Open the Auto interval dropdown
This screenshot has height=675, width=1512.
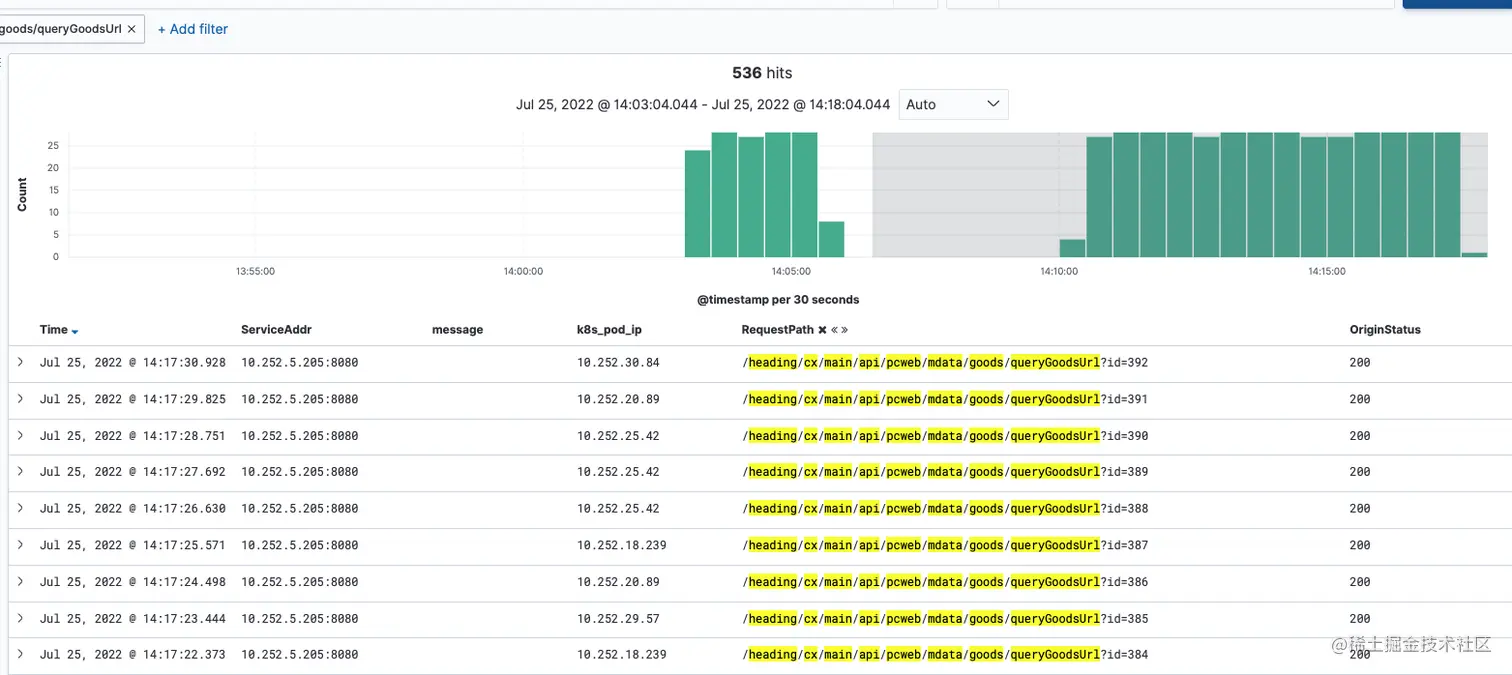coord(953,104)
